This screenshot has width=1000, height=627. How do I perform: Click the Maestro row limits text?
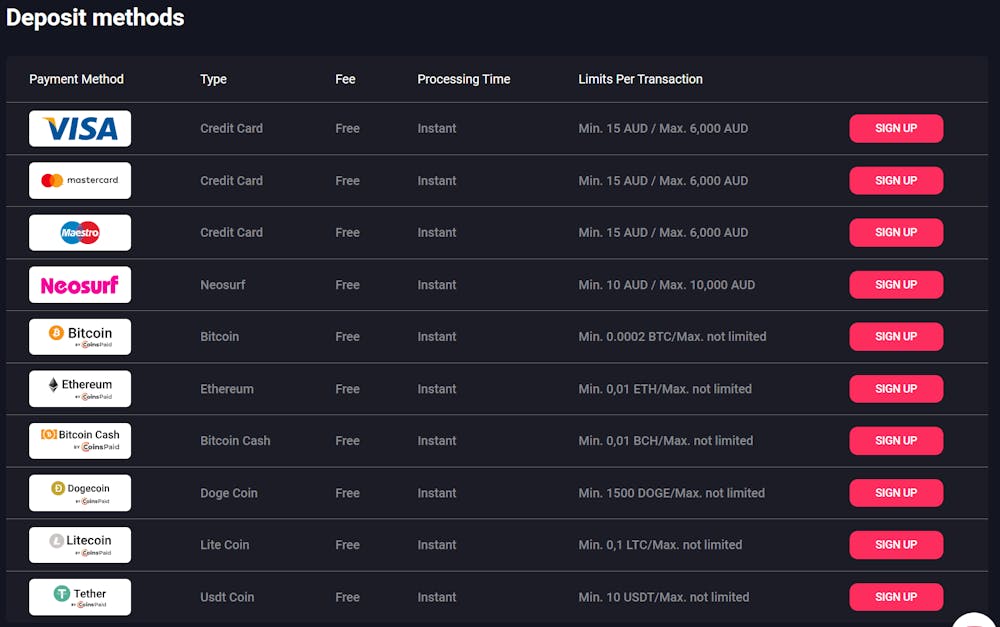[663, 232]
